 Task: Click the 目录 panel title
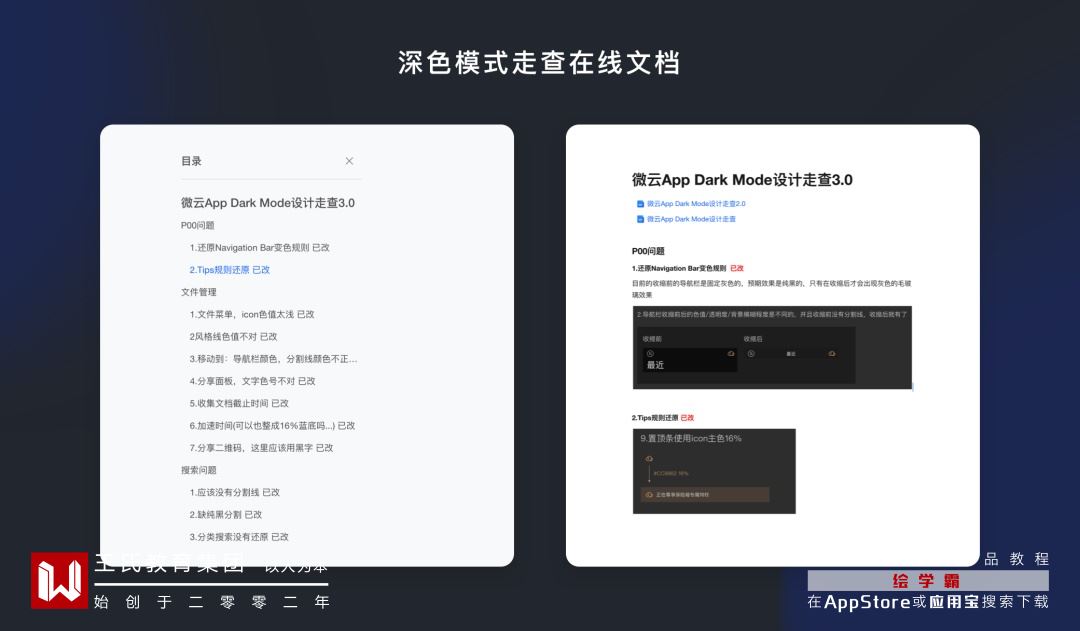[191, 161]
